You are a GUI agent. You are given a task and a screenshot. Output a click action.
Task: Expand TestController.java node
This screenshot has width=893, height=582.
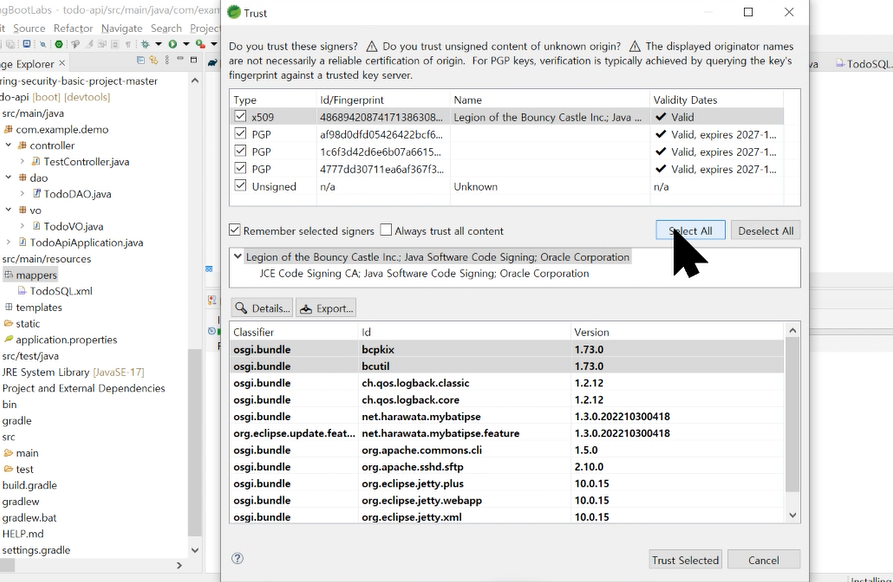(22, 161)
